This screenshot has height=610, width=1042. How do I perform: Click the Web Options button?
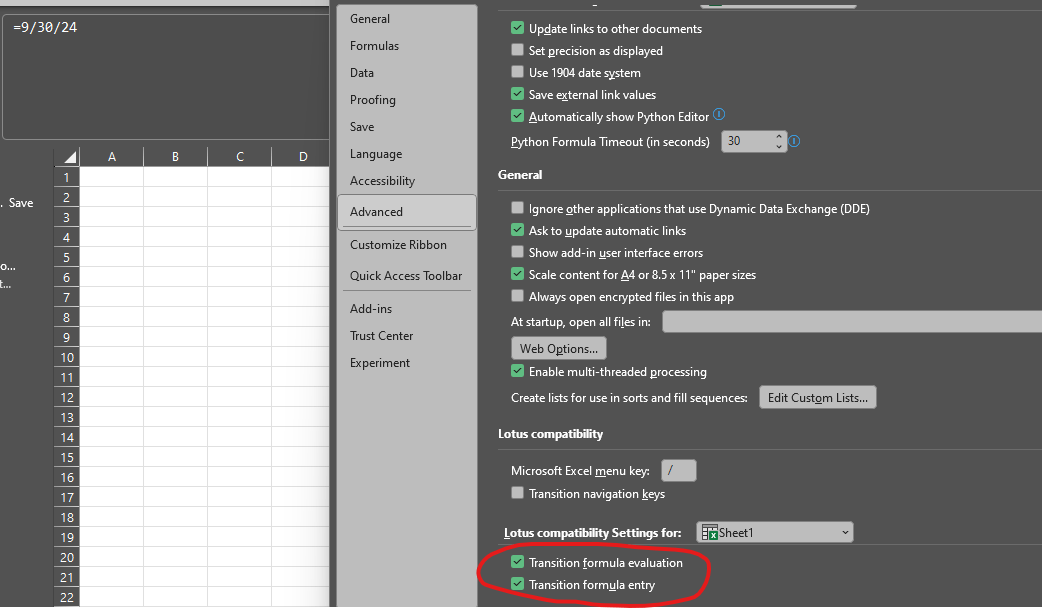pyautogui.click(x=558, y=348)
